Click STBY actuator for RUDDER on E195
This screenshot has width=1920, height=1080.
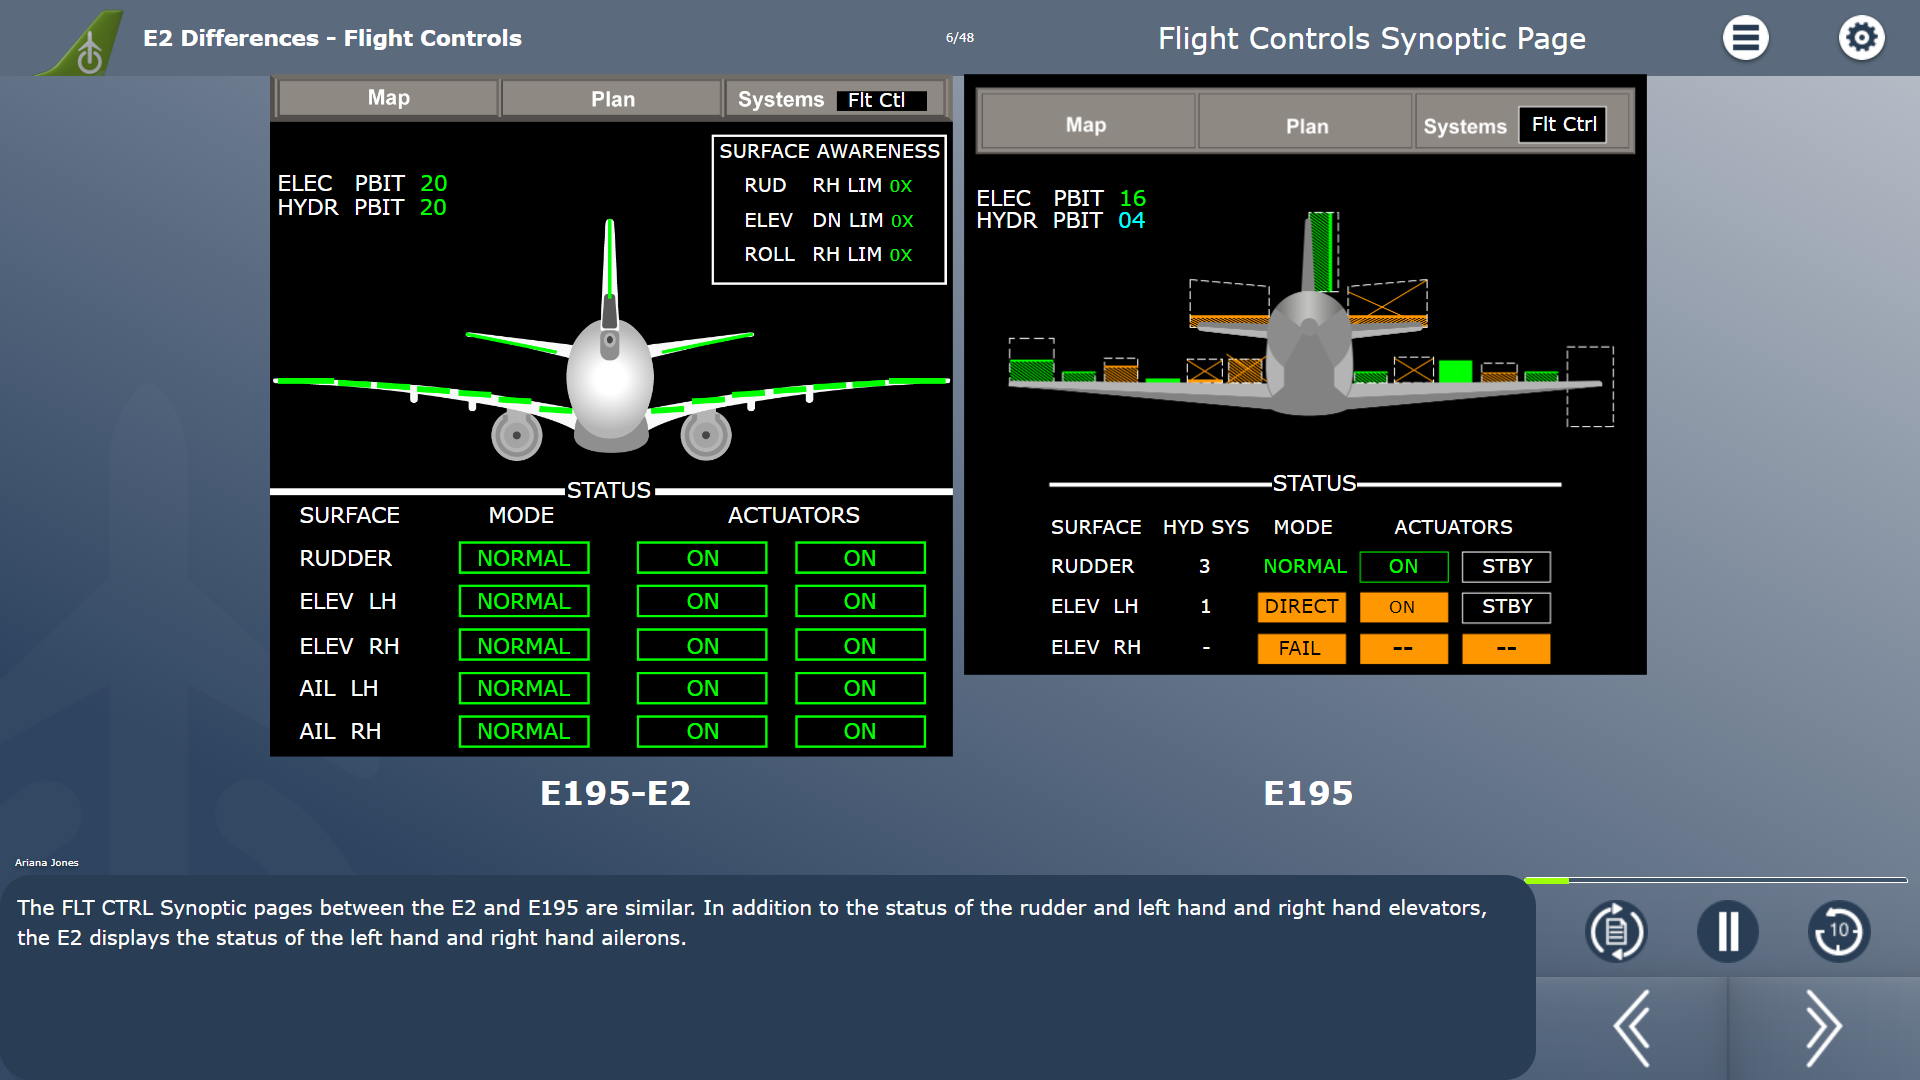click(1506, 566)
